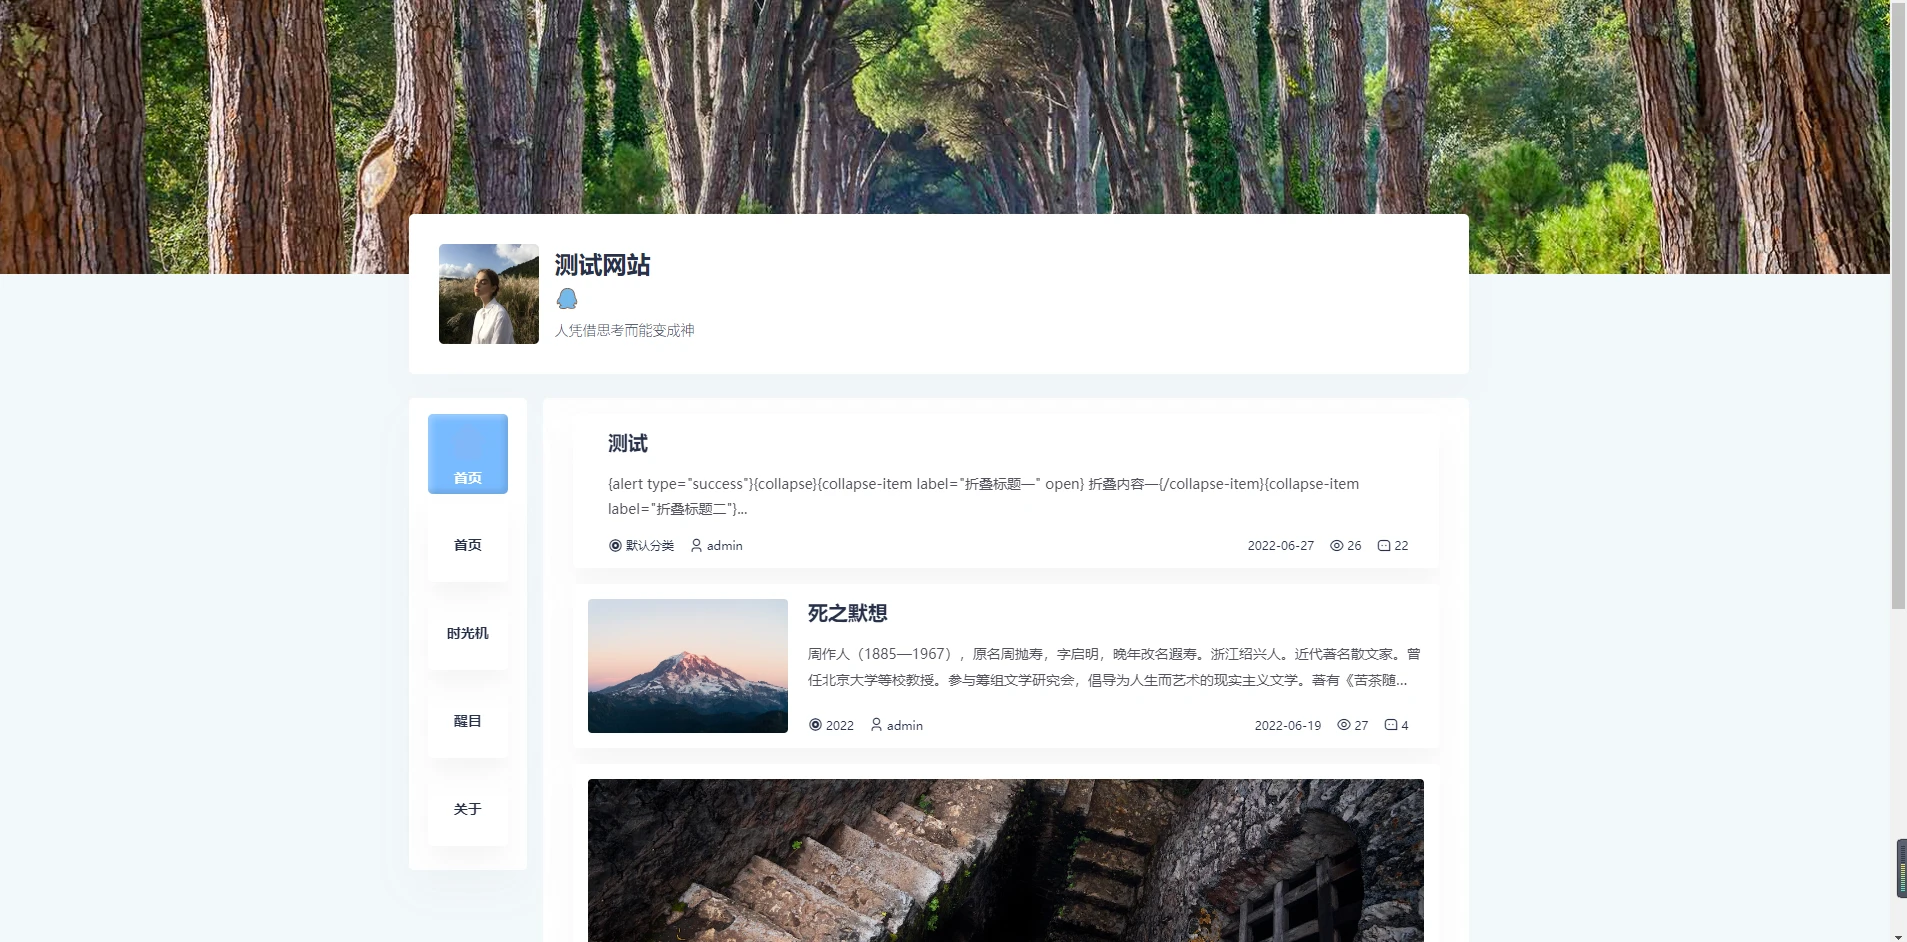
Task: Click the profile avatar photo of woman
Action: [489, 294]
